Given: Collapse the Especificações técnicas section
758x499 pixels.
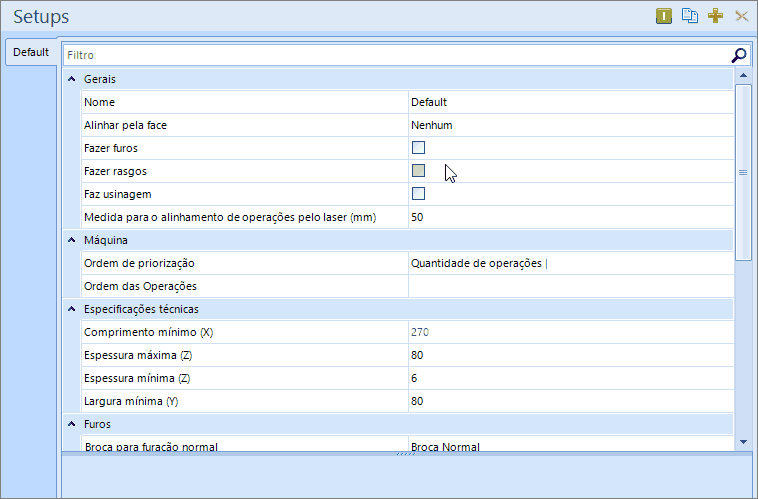Looking at the screenshot, I should click(71, 309).
